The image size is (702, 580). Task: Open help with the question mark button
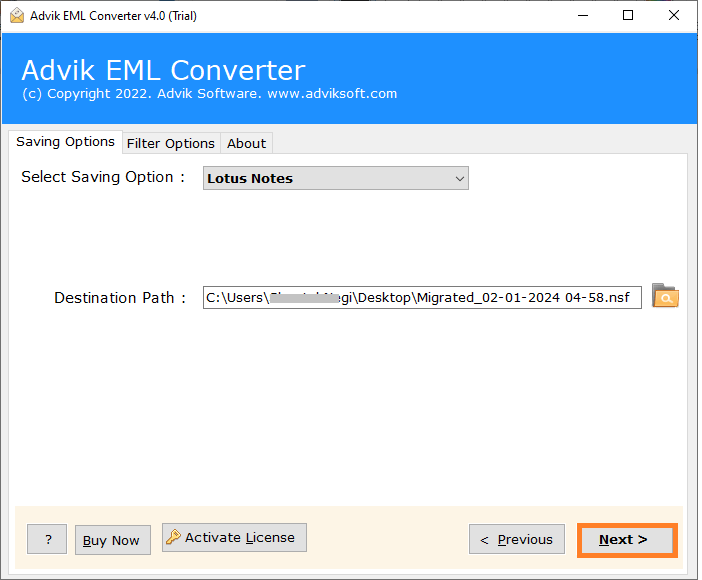click(47, 539)
